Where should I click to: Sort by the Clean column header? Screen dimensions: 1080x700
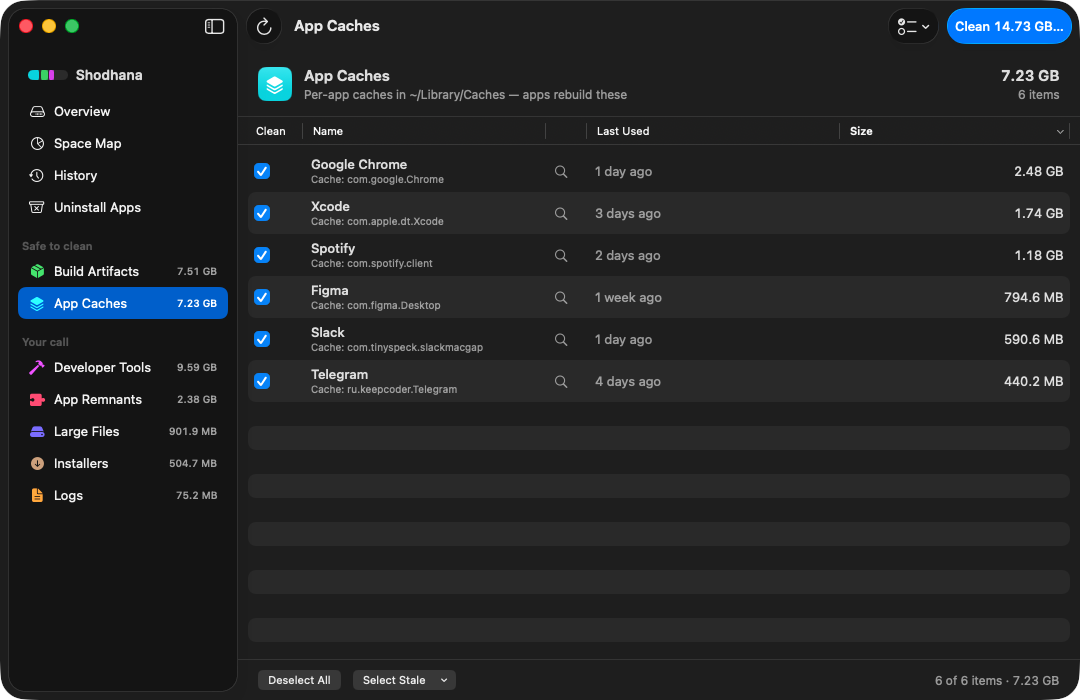coord(271,131)
